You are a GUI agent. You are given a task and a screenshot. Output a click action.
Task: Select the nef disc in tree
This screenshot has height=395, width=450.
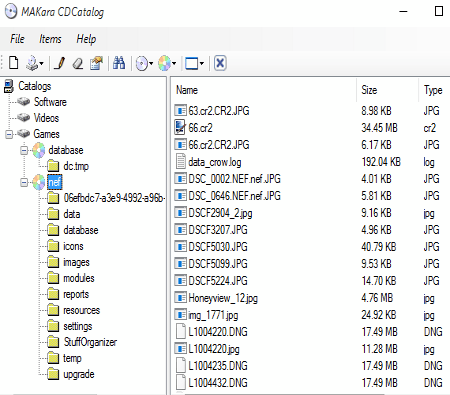(55, 182)
